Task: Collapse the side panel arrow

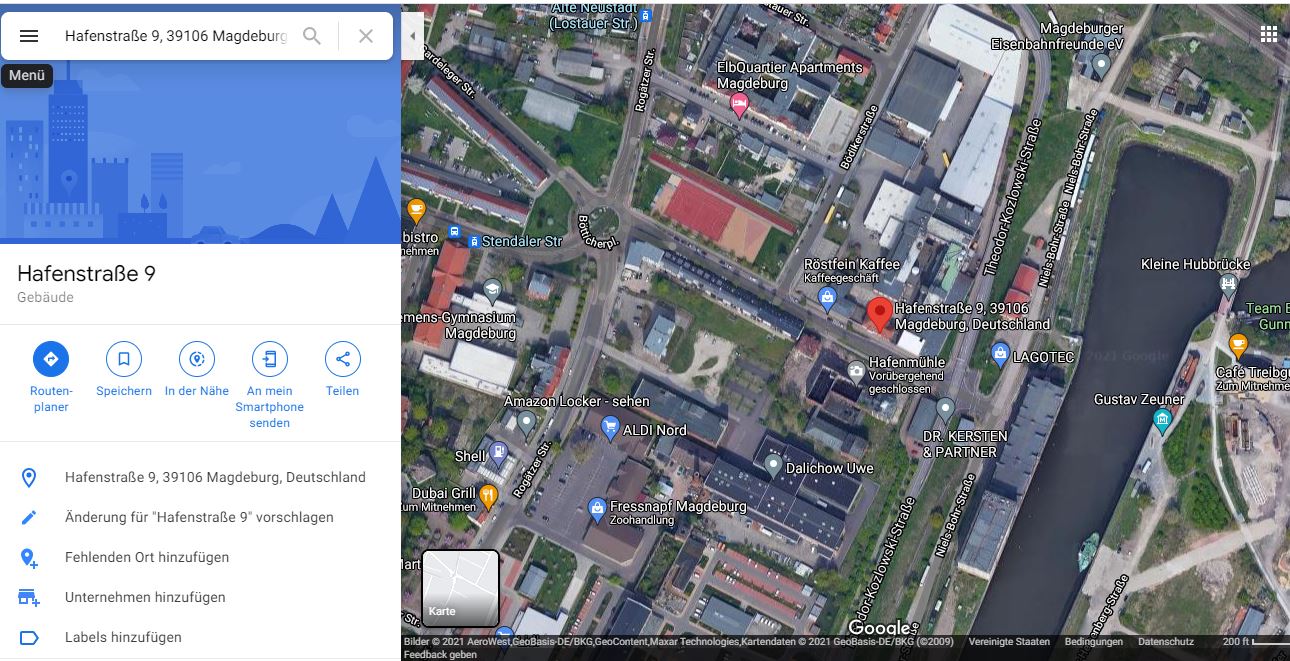Action: 412,36
